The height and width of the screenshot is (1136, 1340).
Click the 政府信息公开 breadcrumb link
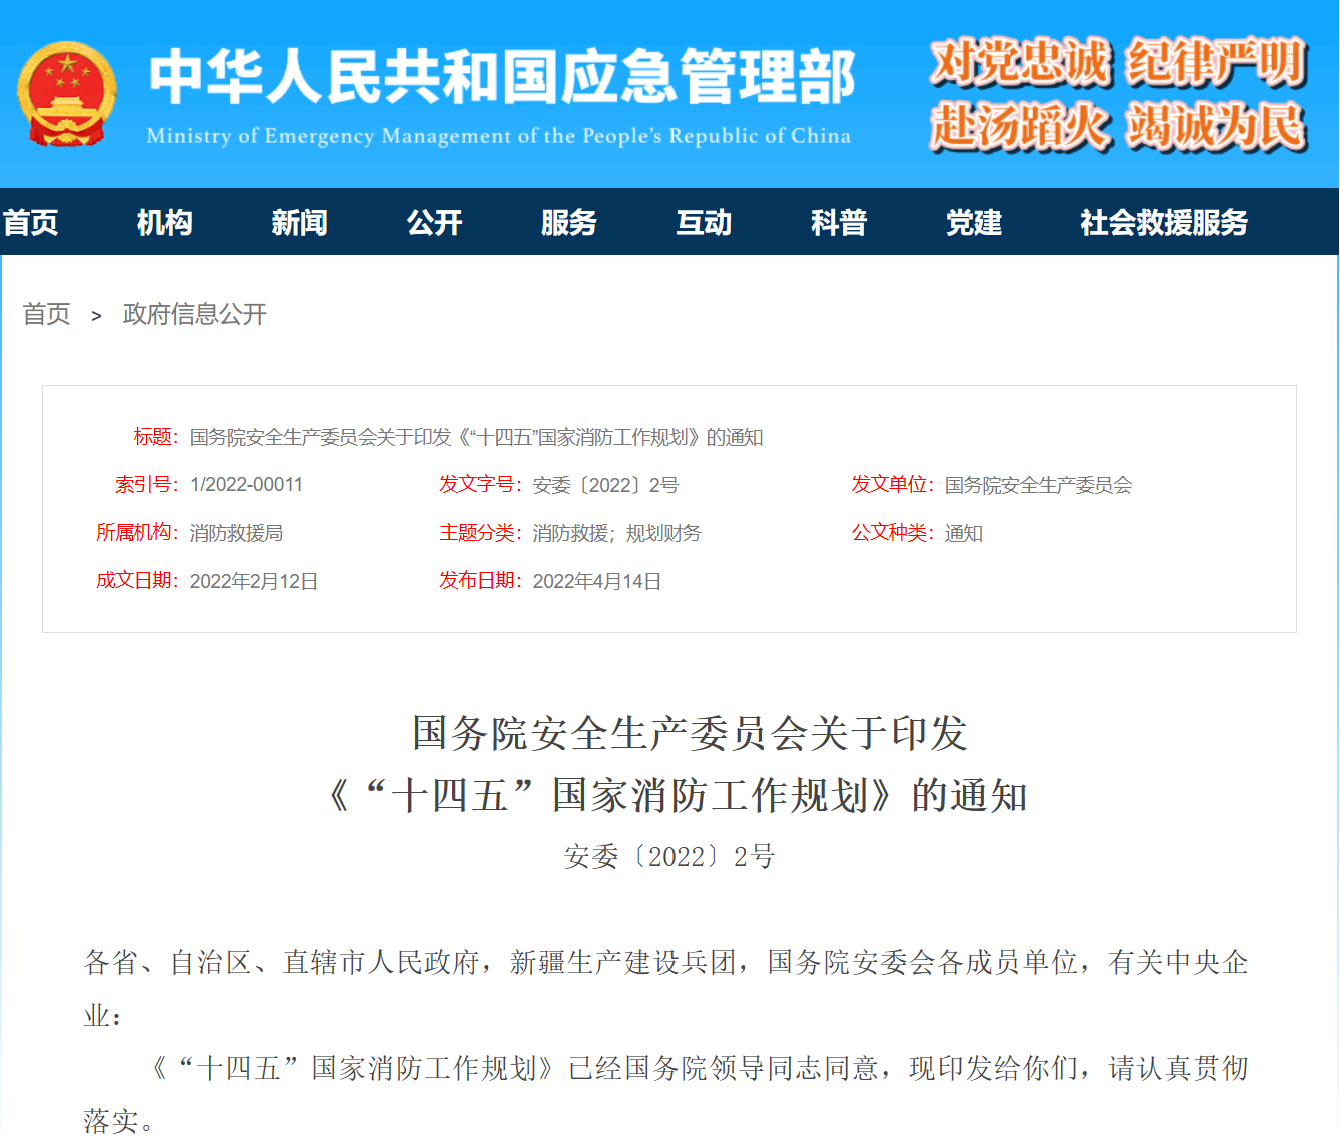pyautogui.click(x=195, y=314)
